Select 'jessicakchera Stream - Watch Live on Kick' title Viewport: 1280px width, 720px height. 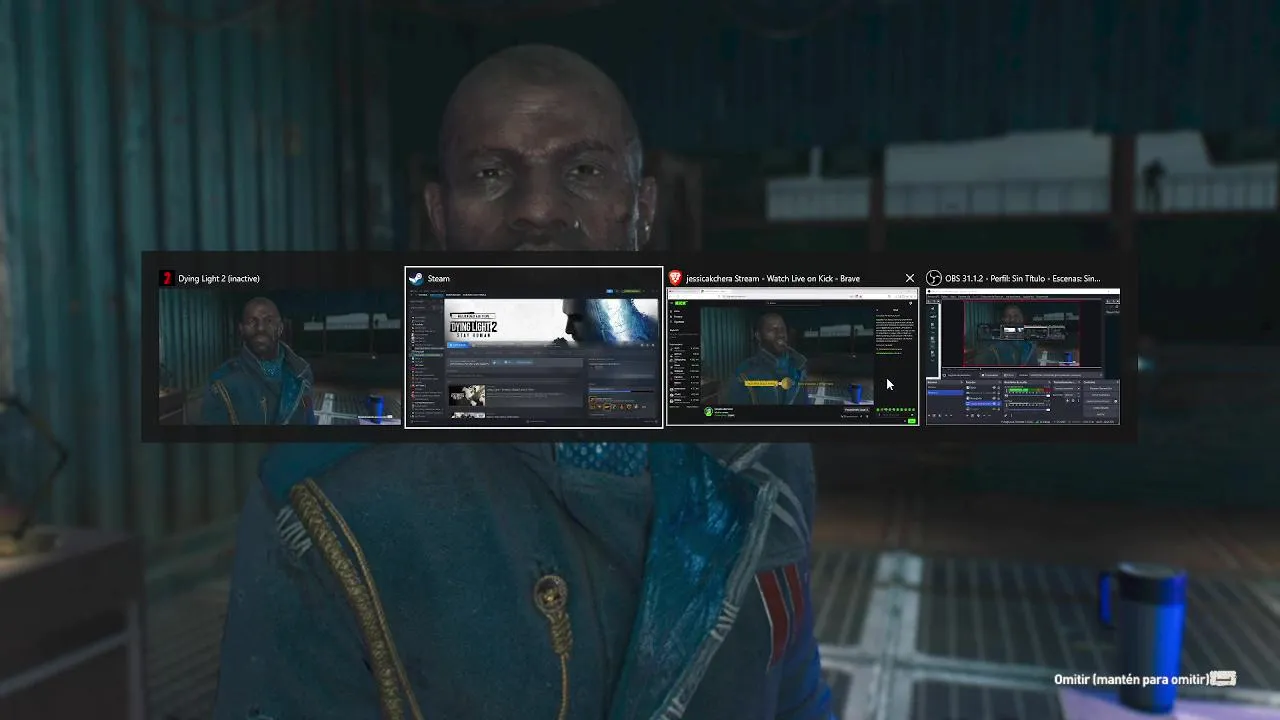tap(773, 279)
